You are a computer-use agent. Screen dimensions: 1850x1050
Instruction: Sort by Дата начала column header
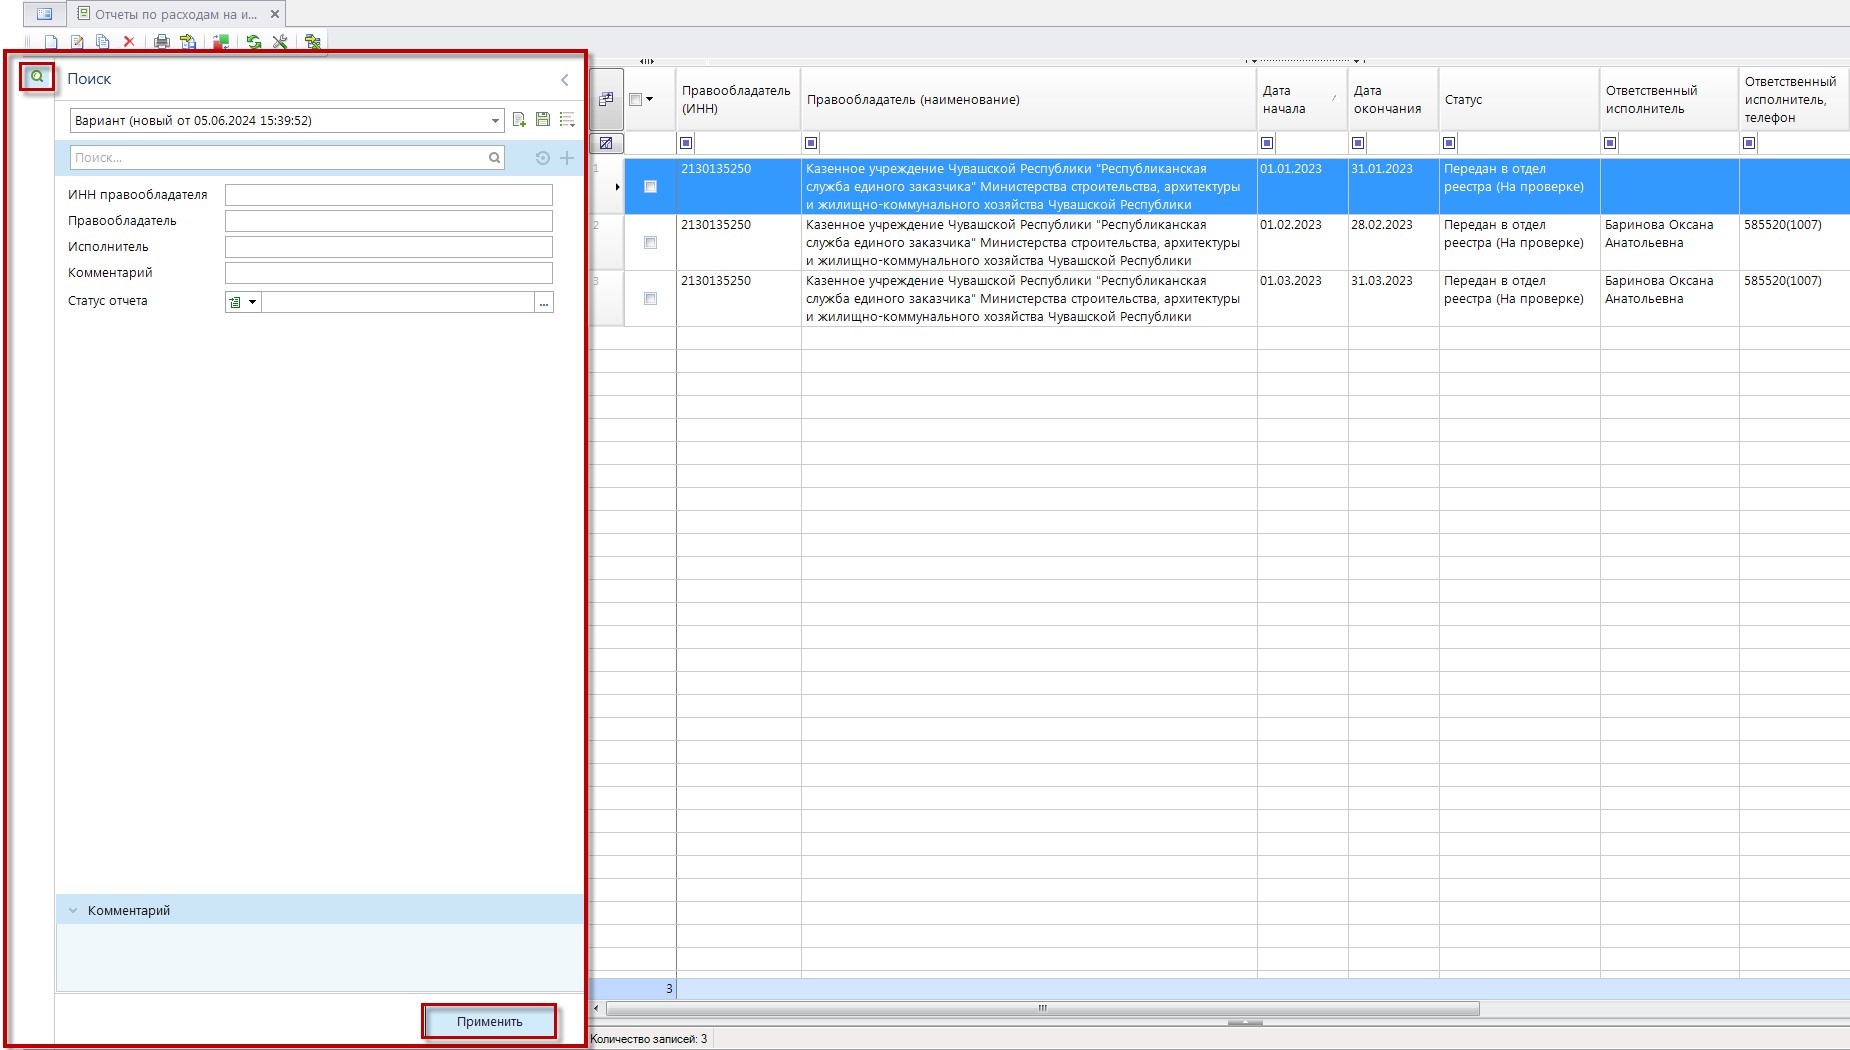[1302, 99]
